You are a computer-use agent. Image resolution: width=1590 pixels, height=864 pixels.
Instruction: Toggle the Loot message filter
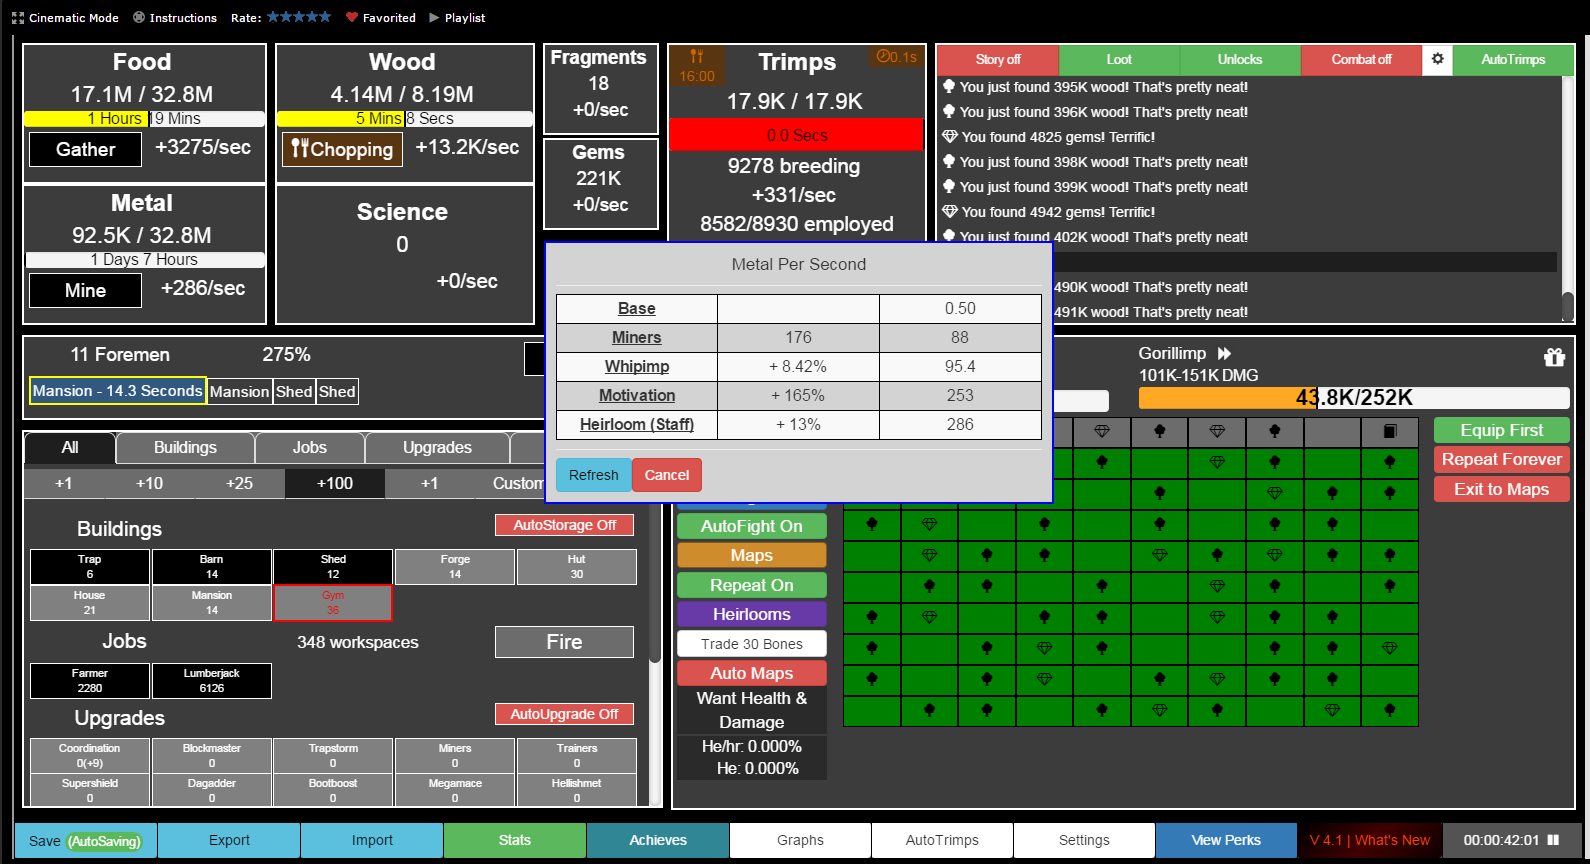click(1119, 59)
